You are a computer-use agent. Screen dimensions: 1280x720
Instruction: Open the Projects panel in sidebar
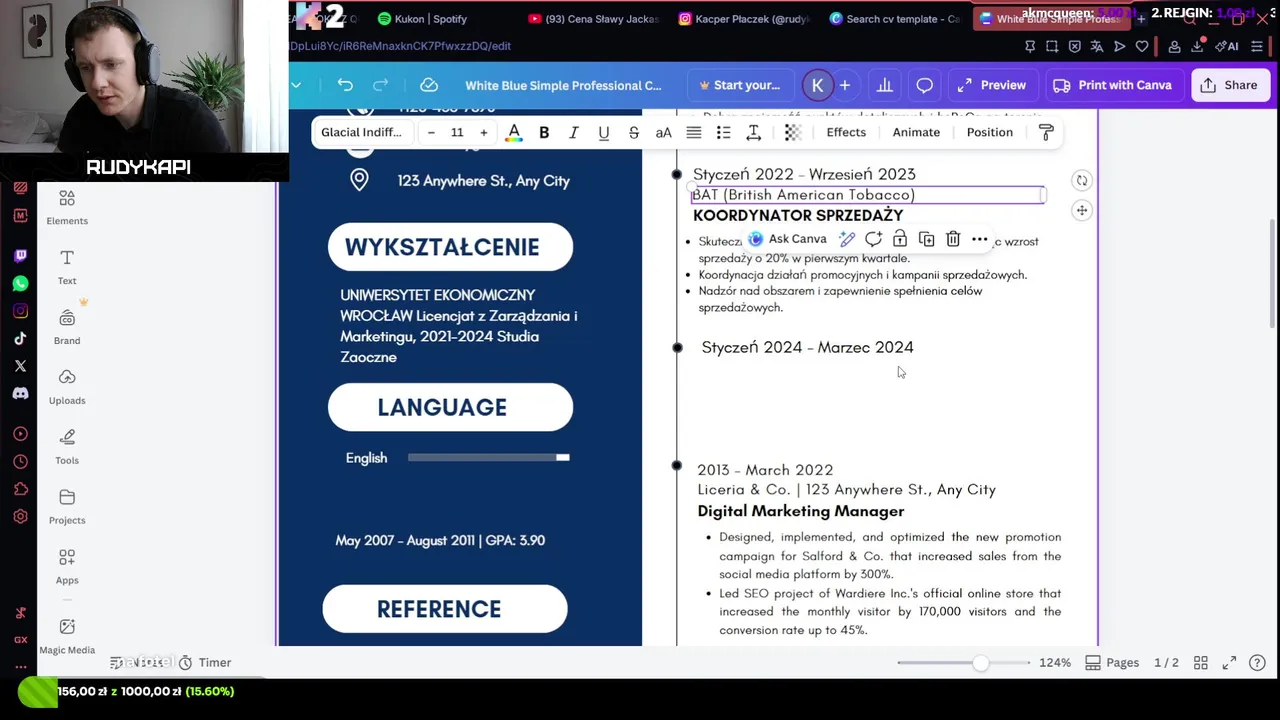67,507
